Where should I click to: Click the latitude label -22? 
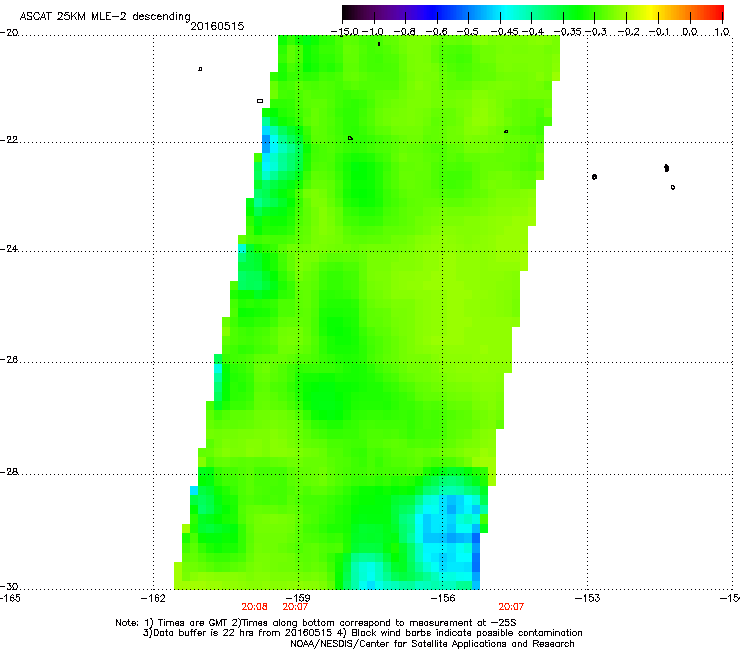click(9, 140)
